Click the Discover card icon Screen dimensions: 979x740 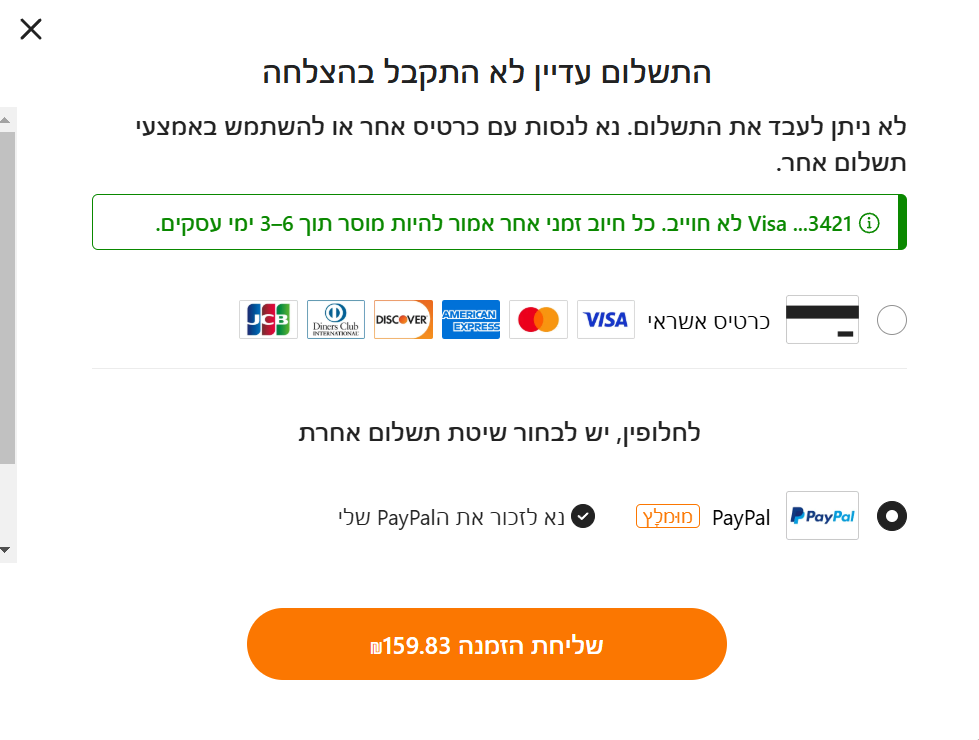403,319
